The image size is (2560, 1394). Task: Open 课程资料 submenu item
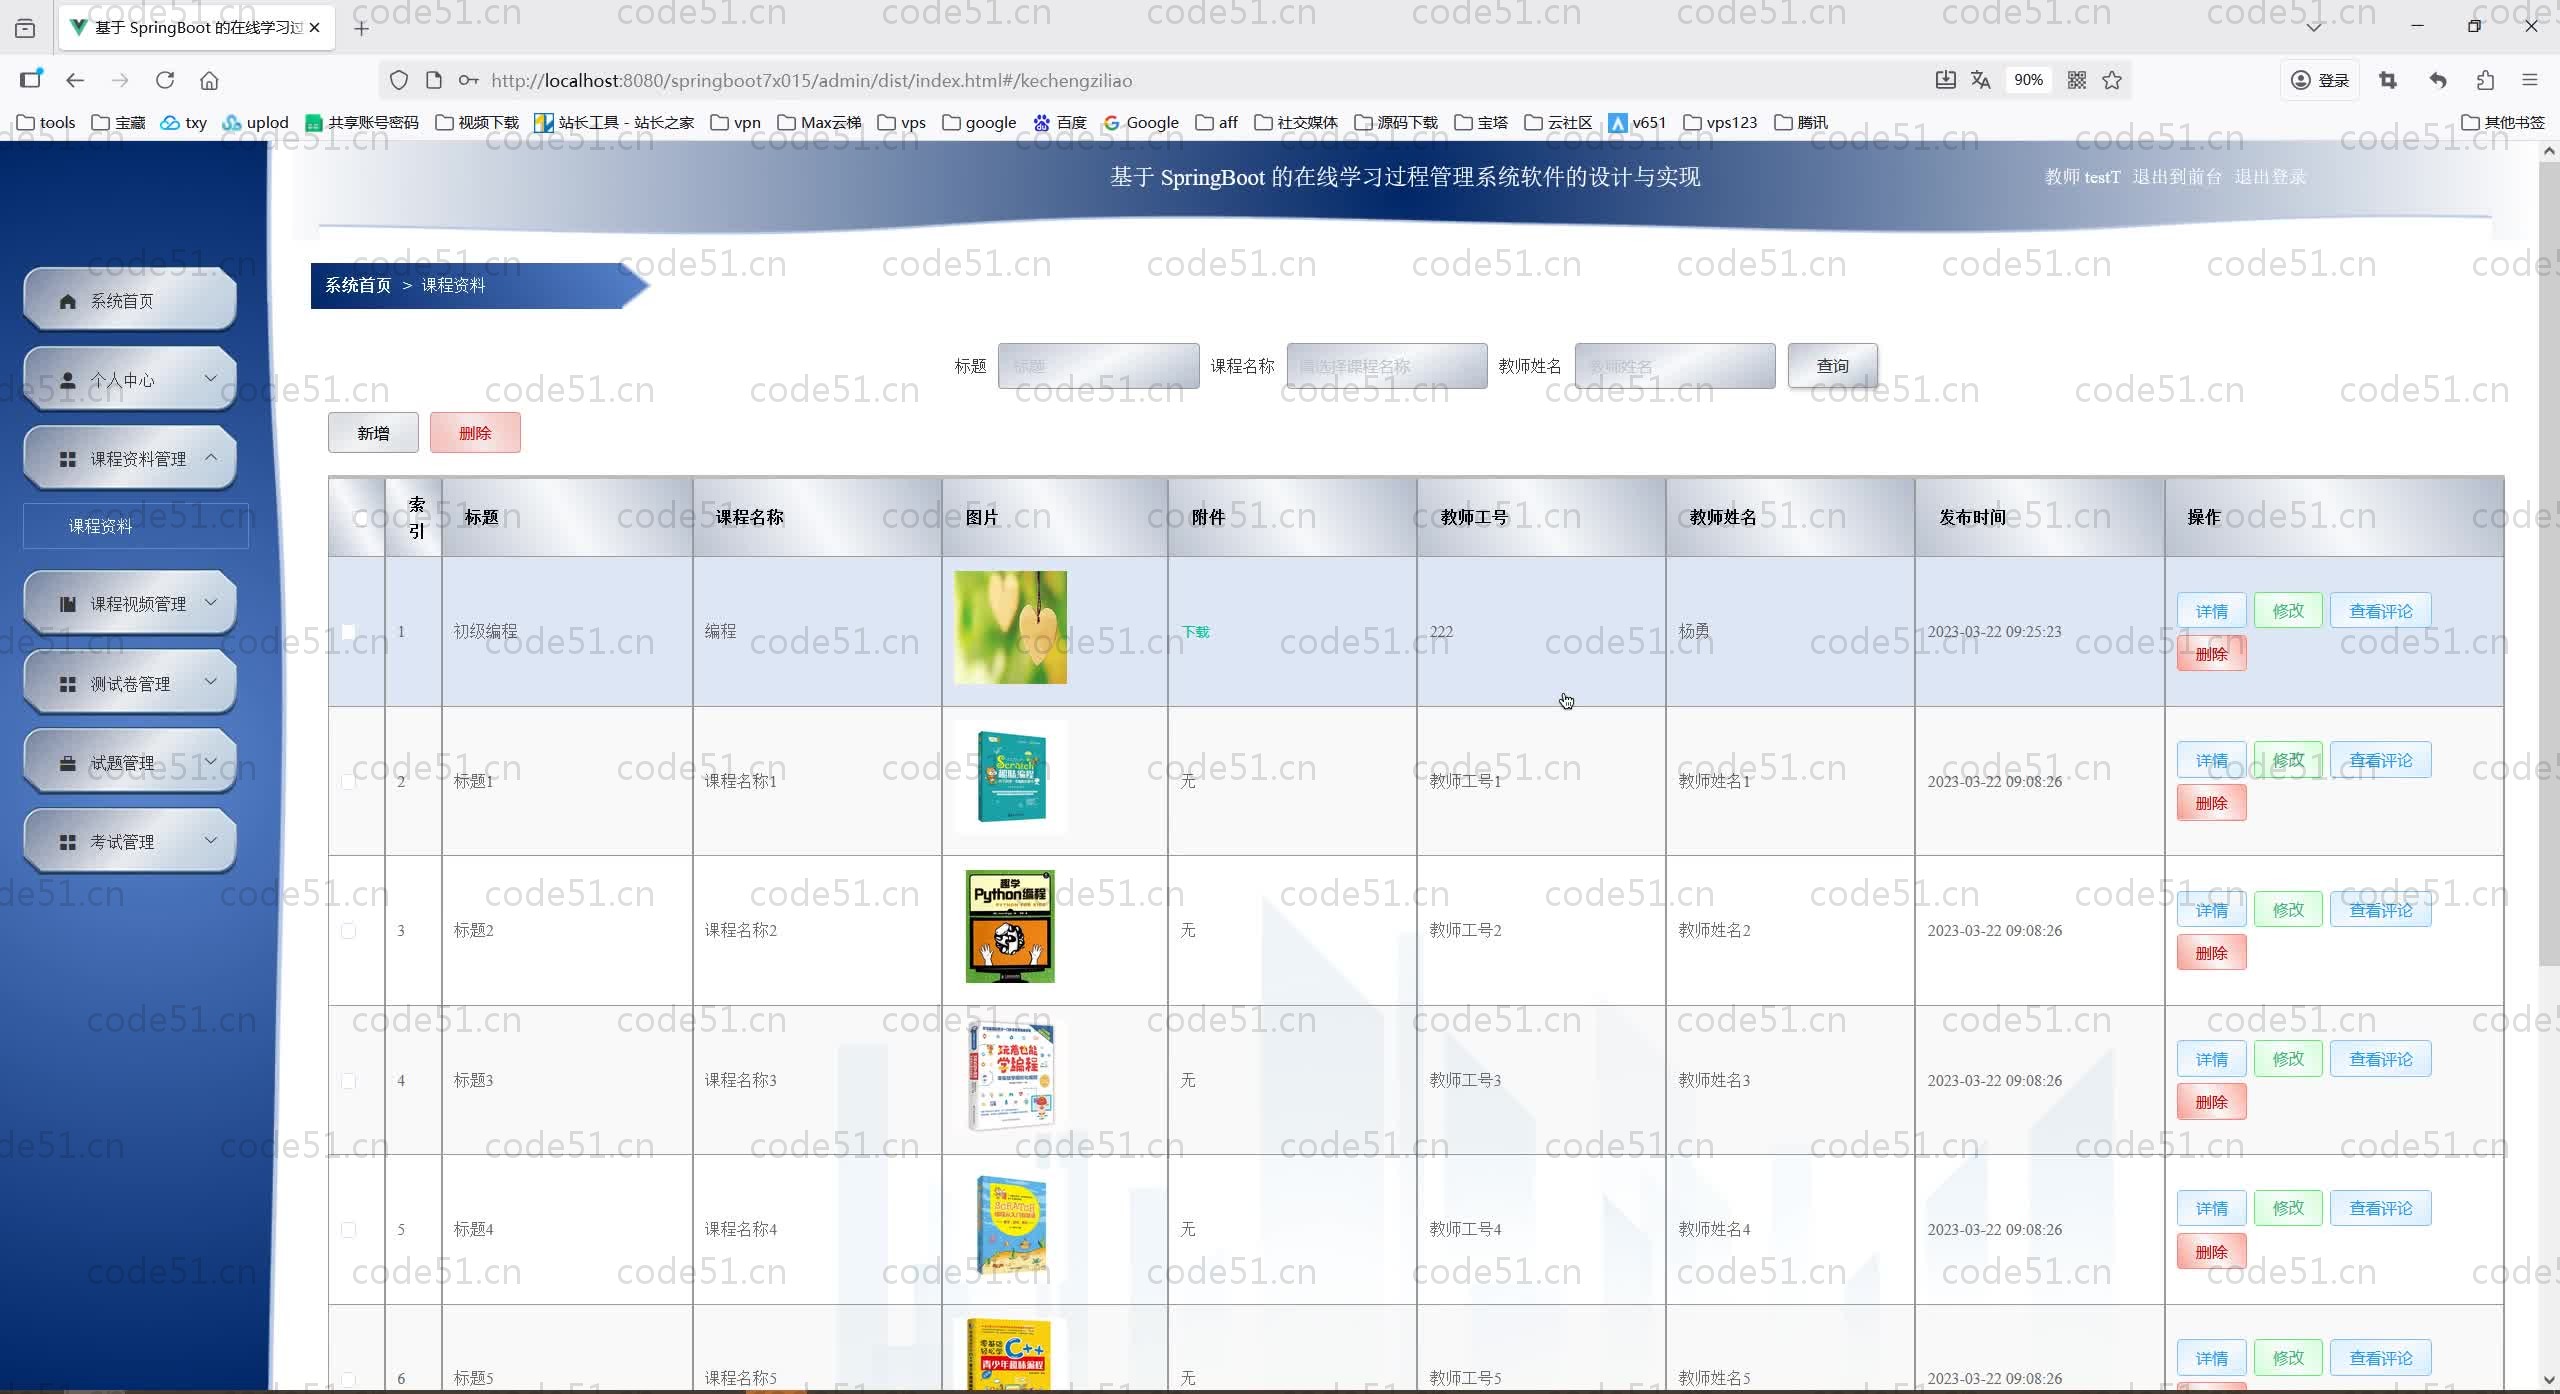(100, 526)
